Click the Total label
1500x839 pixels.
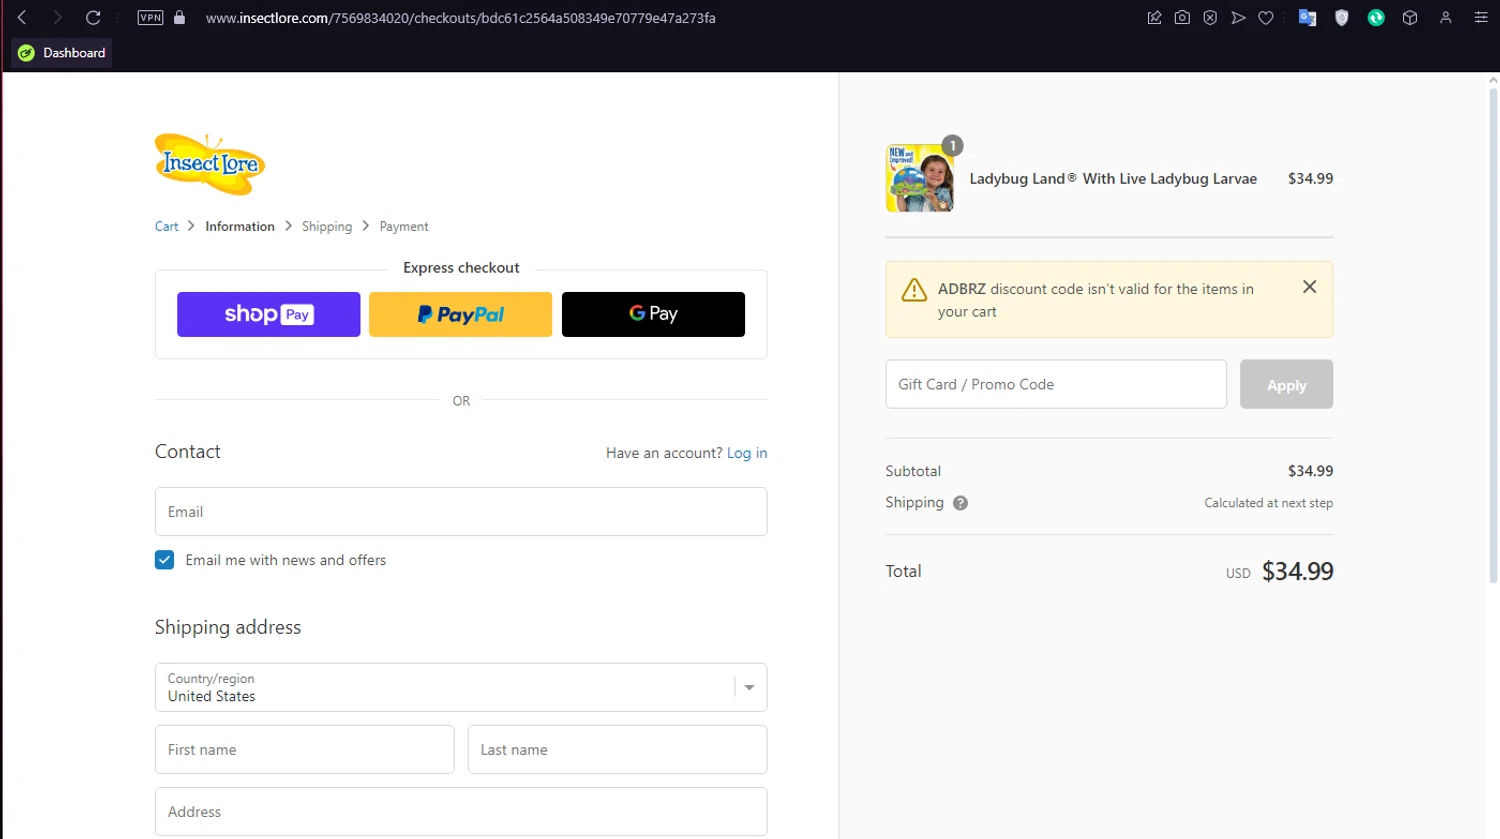[x=903, y=571]
